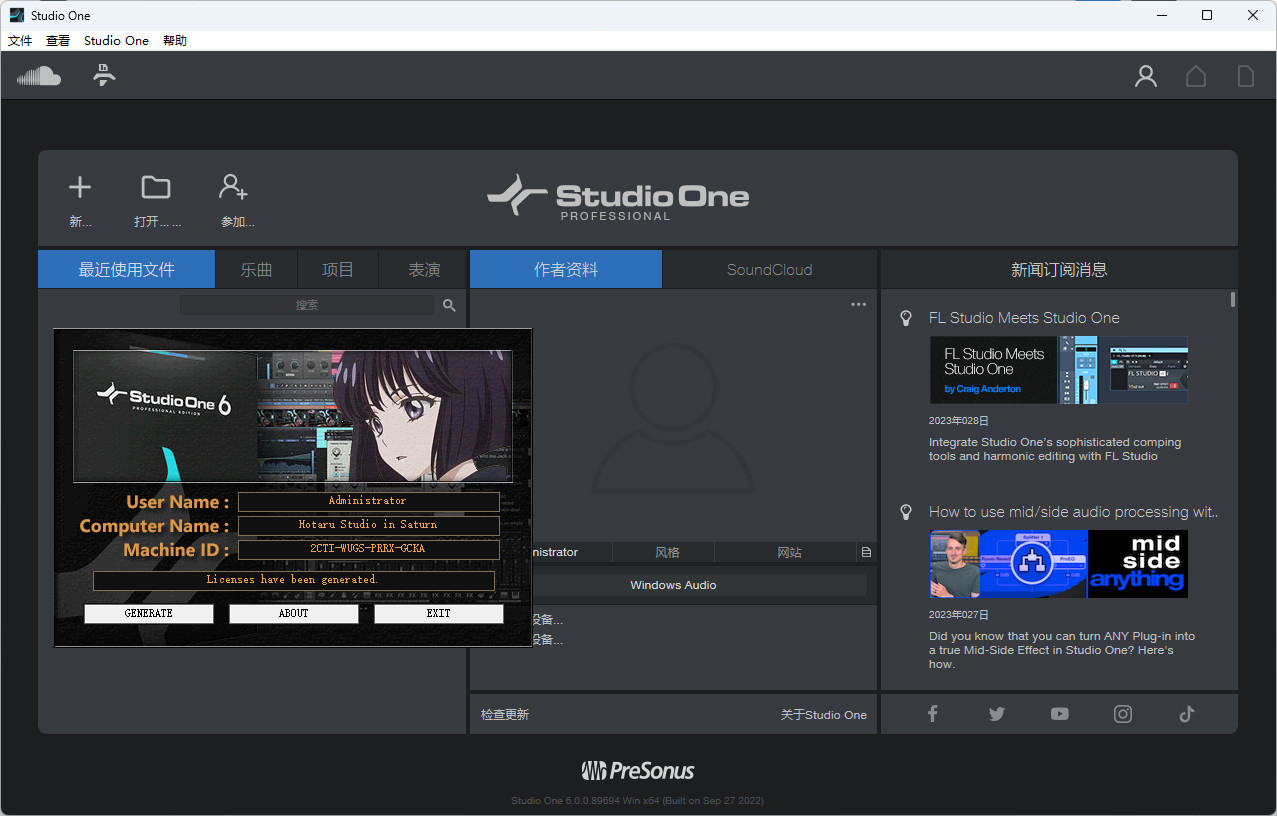Click the news feed vertical scrollbar
1277x816 pixels.
[x=1233, y=299]
